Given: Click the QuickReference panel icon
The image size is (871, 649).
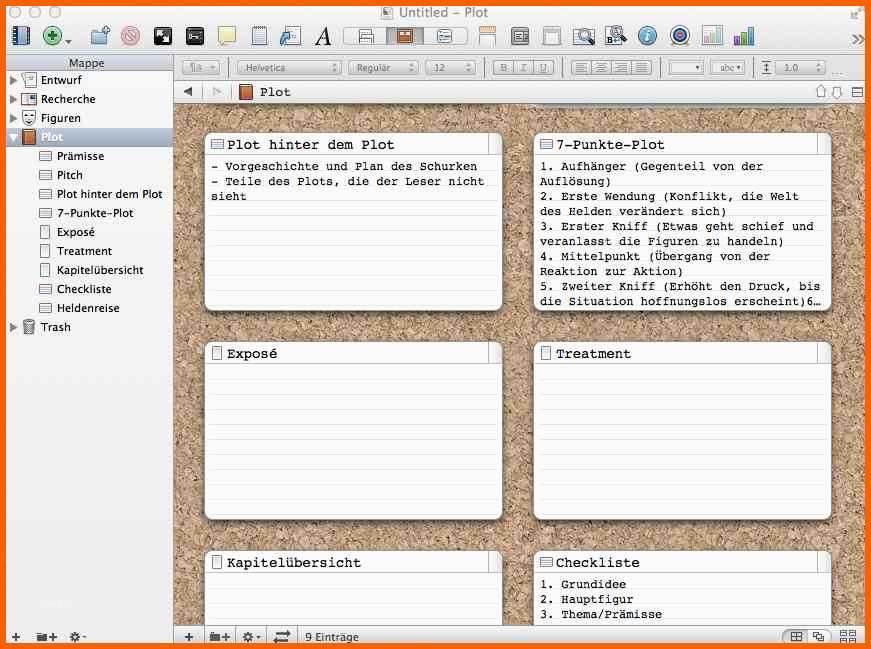Looking at the screenshot, I should coord(290,36).
